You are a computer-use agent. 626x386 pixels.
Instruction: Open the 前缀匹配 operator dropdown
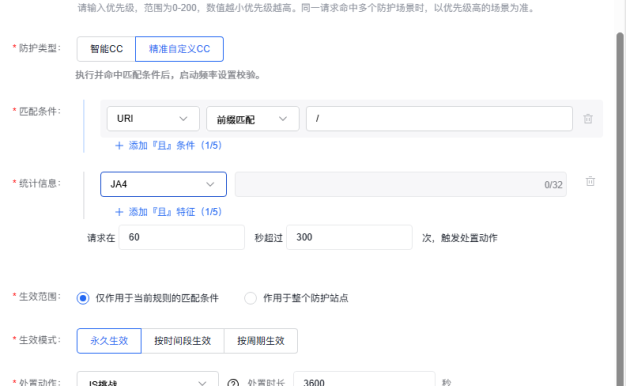coord(253,119)
